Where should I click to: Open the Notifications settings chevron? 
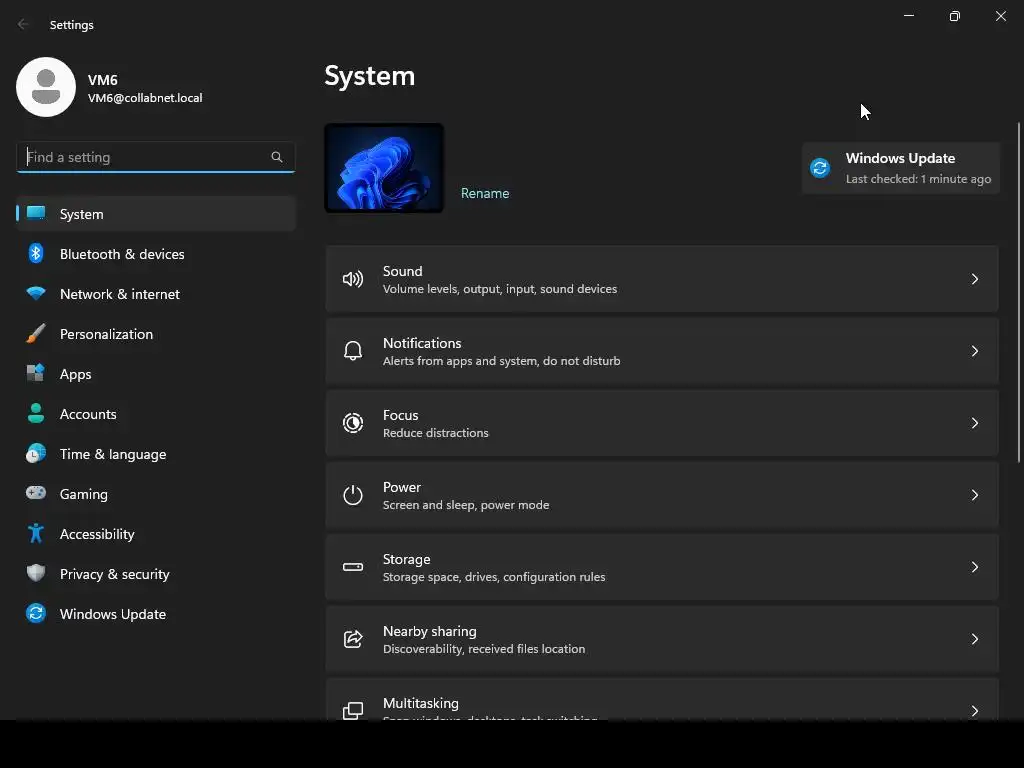(975, 351)
